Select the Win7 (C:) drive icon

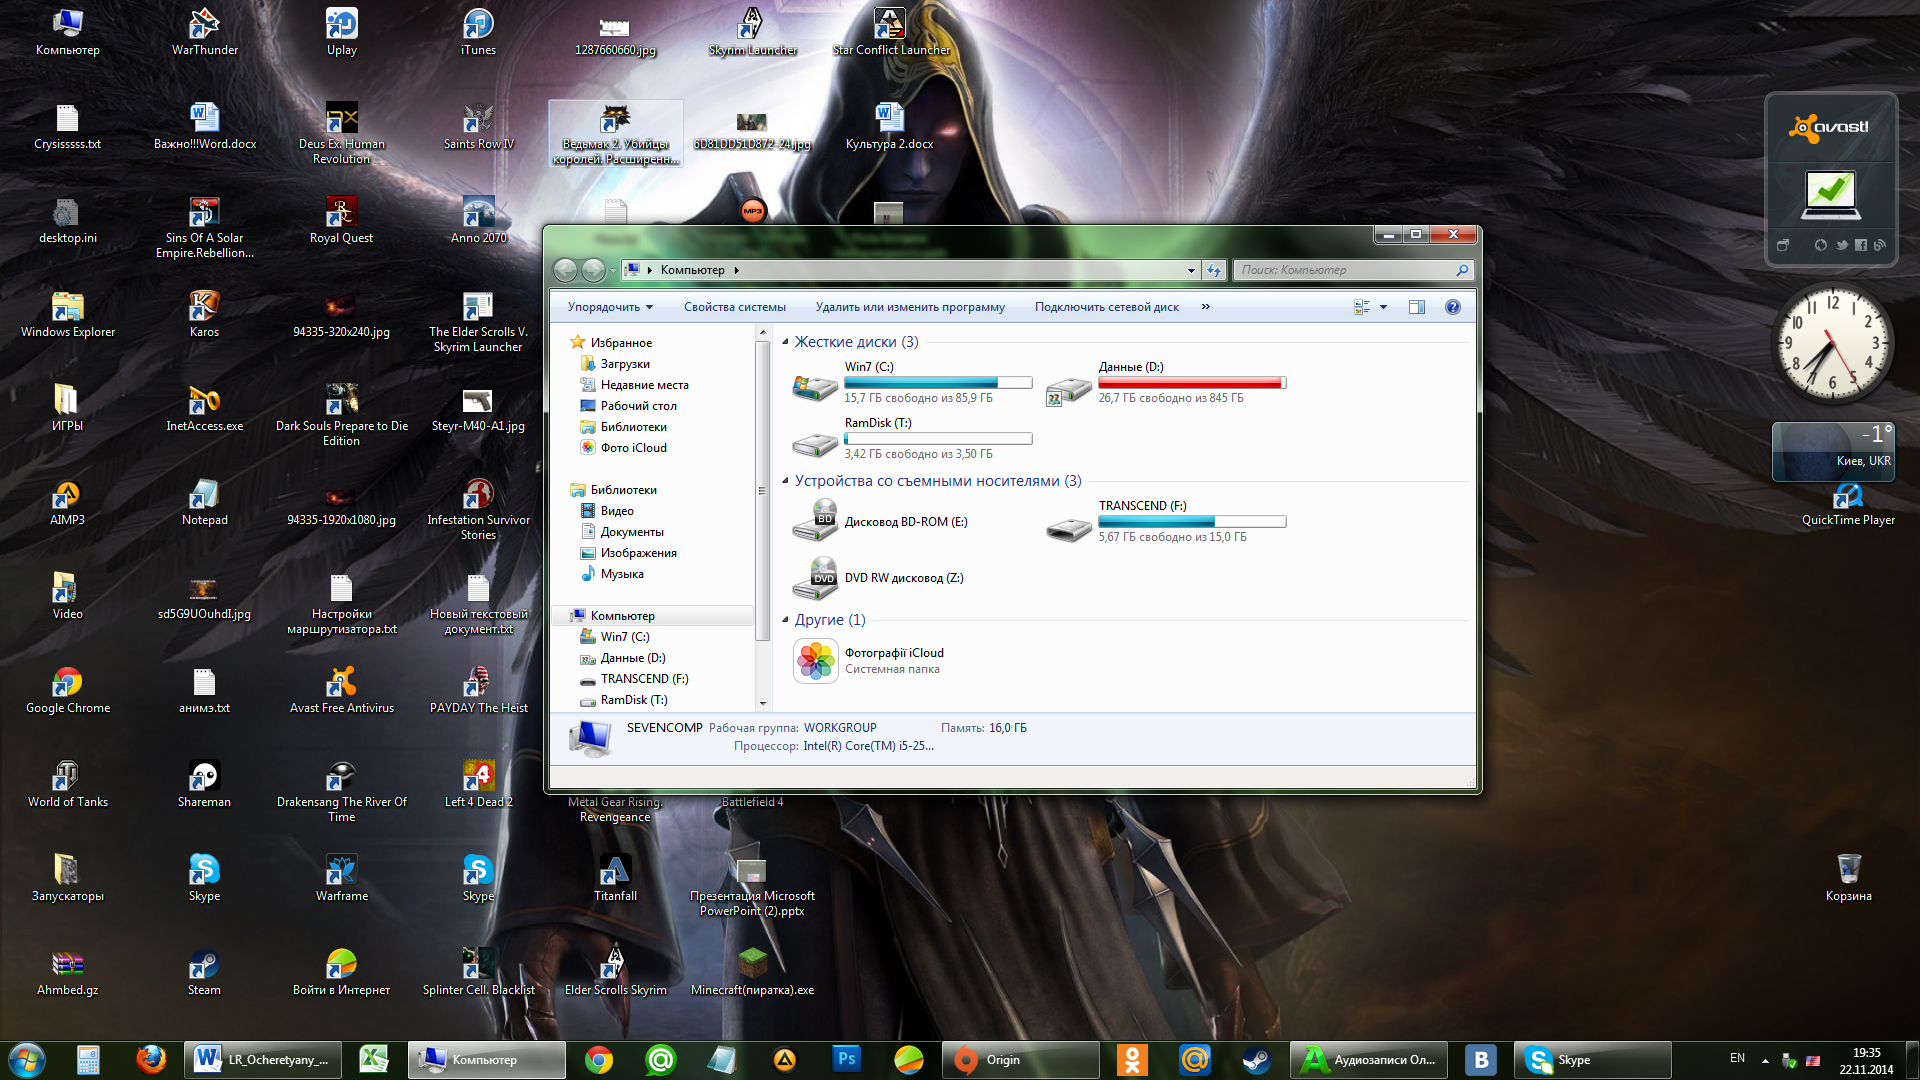point(815,388)
